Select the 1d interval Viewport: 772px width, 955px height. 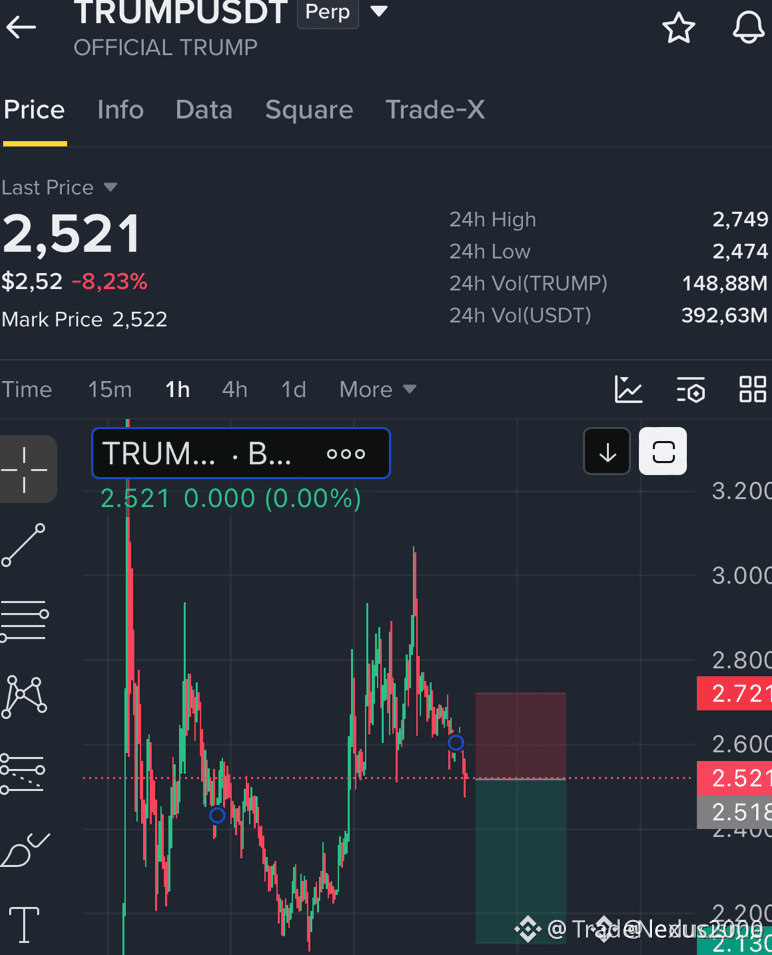click(293, 389)
